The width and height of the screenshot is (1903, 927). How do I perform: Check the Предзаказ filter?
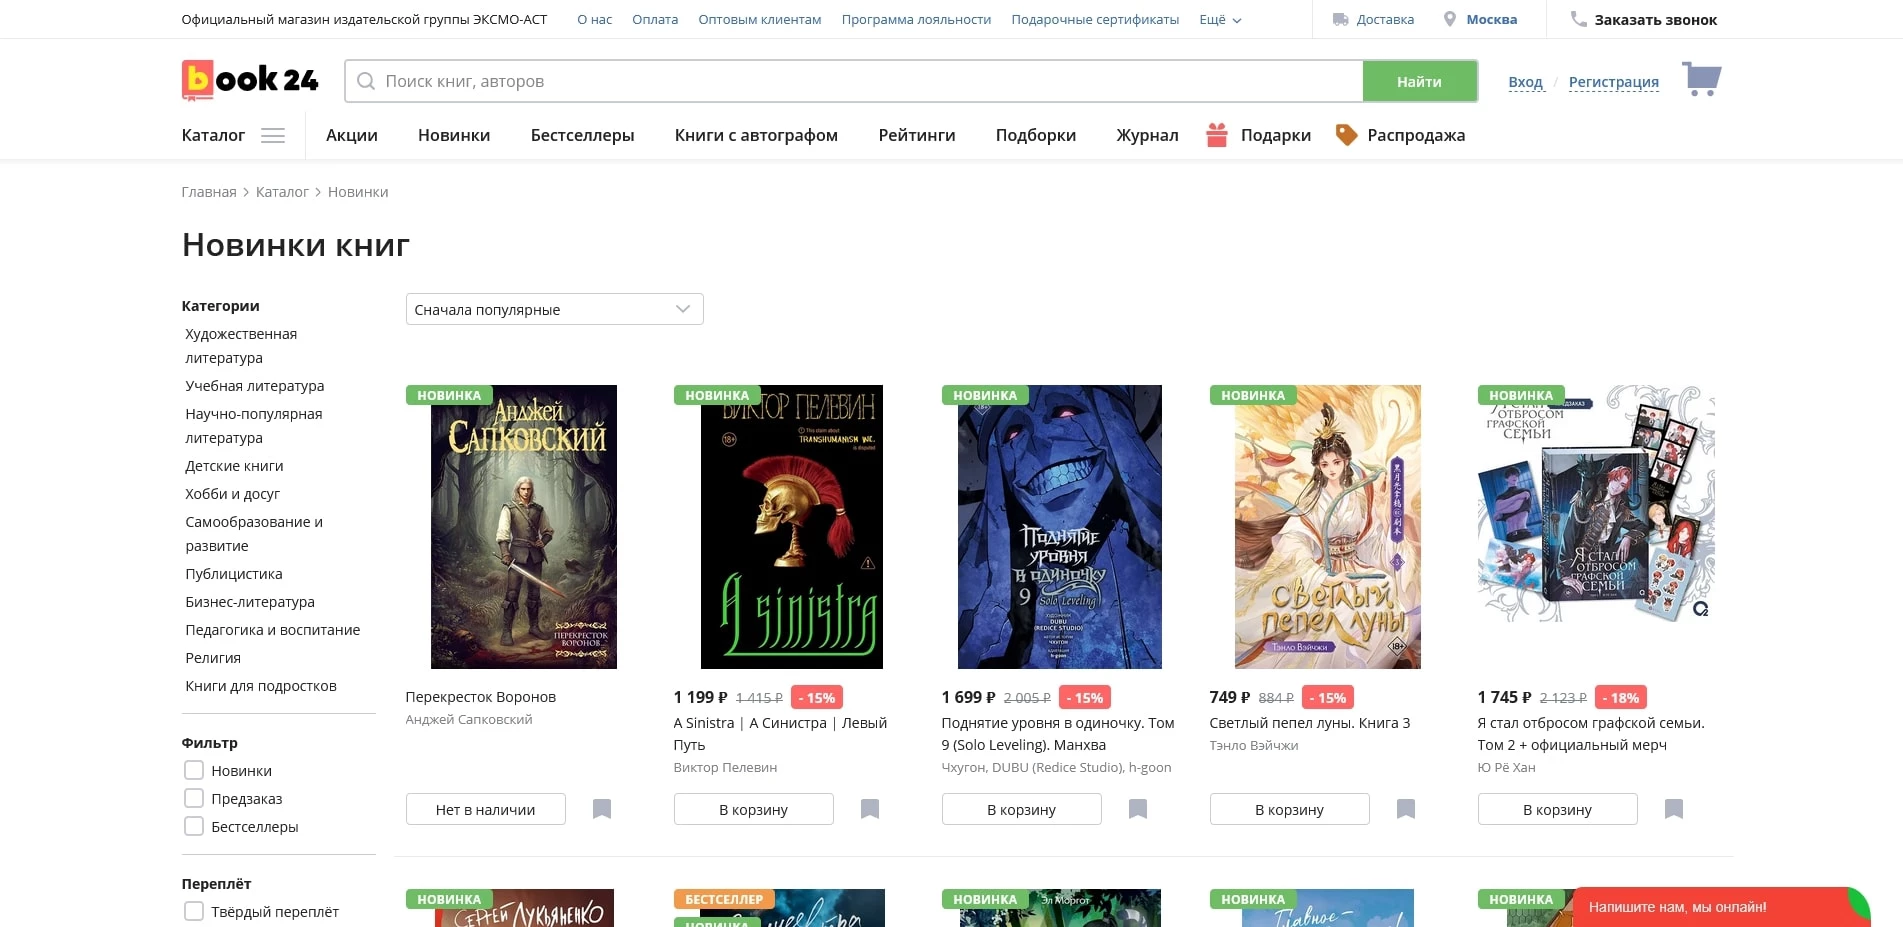coord(194,799)
